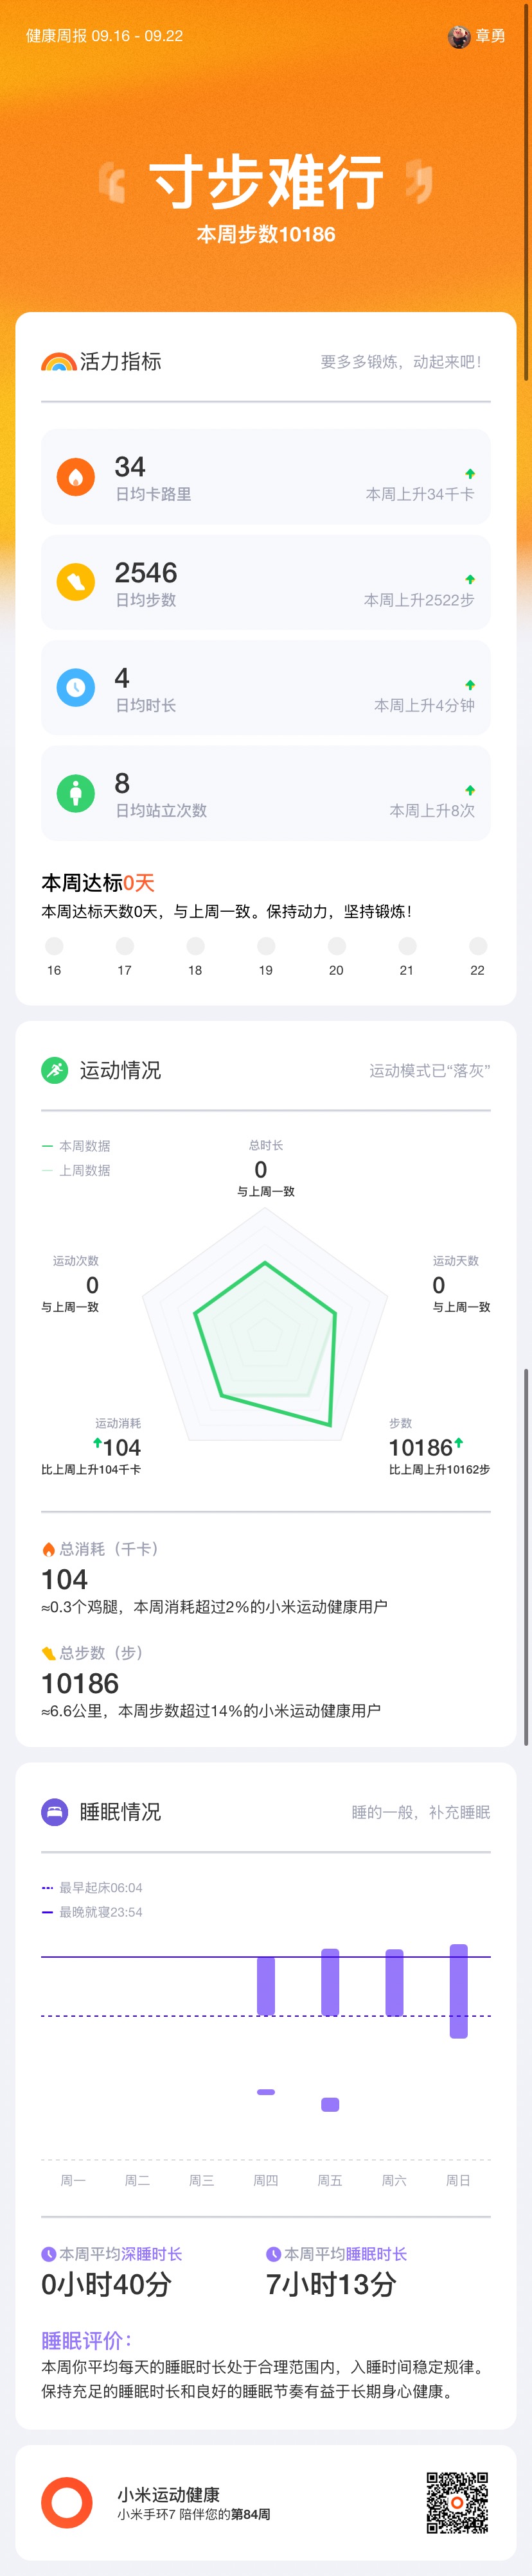Click the 最早起床06:04 legend item
Screen dimensions: 532x2576
pos(92,1888)
